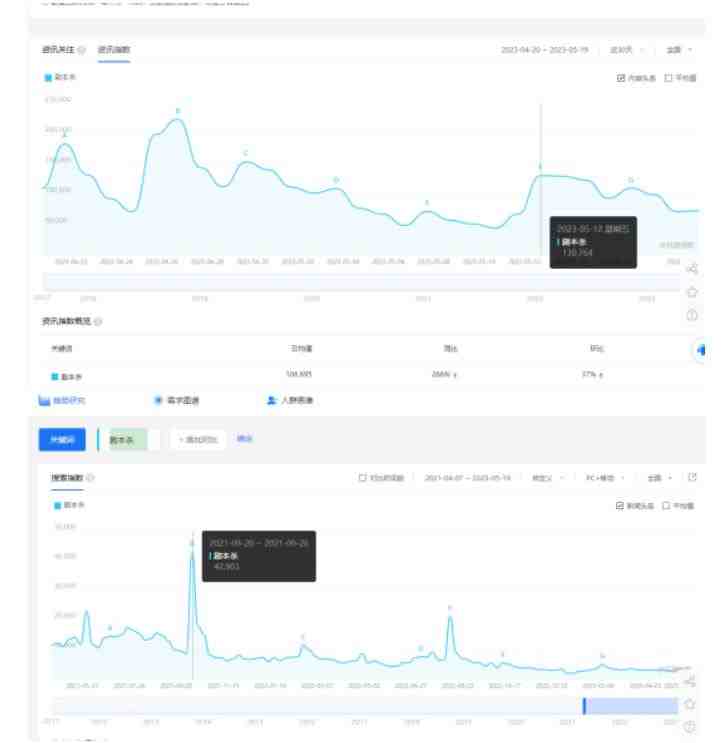
Task: Click the info icon beside 搜索指数
Action: coord(90,478)
